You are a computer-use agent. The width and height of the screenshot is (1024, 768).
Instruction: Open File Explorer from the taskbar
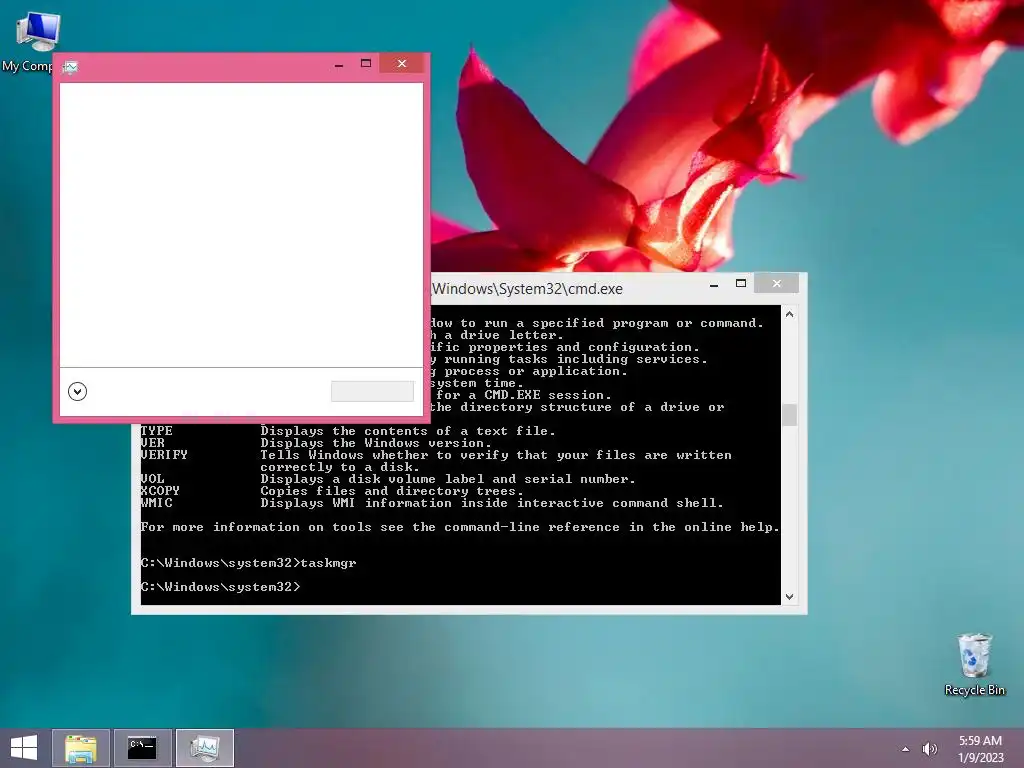pyautogui.click(x=81, y=748)
